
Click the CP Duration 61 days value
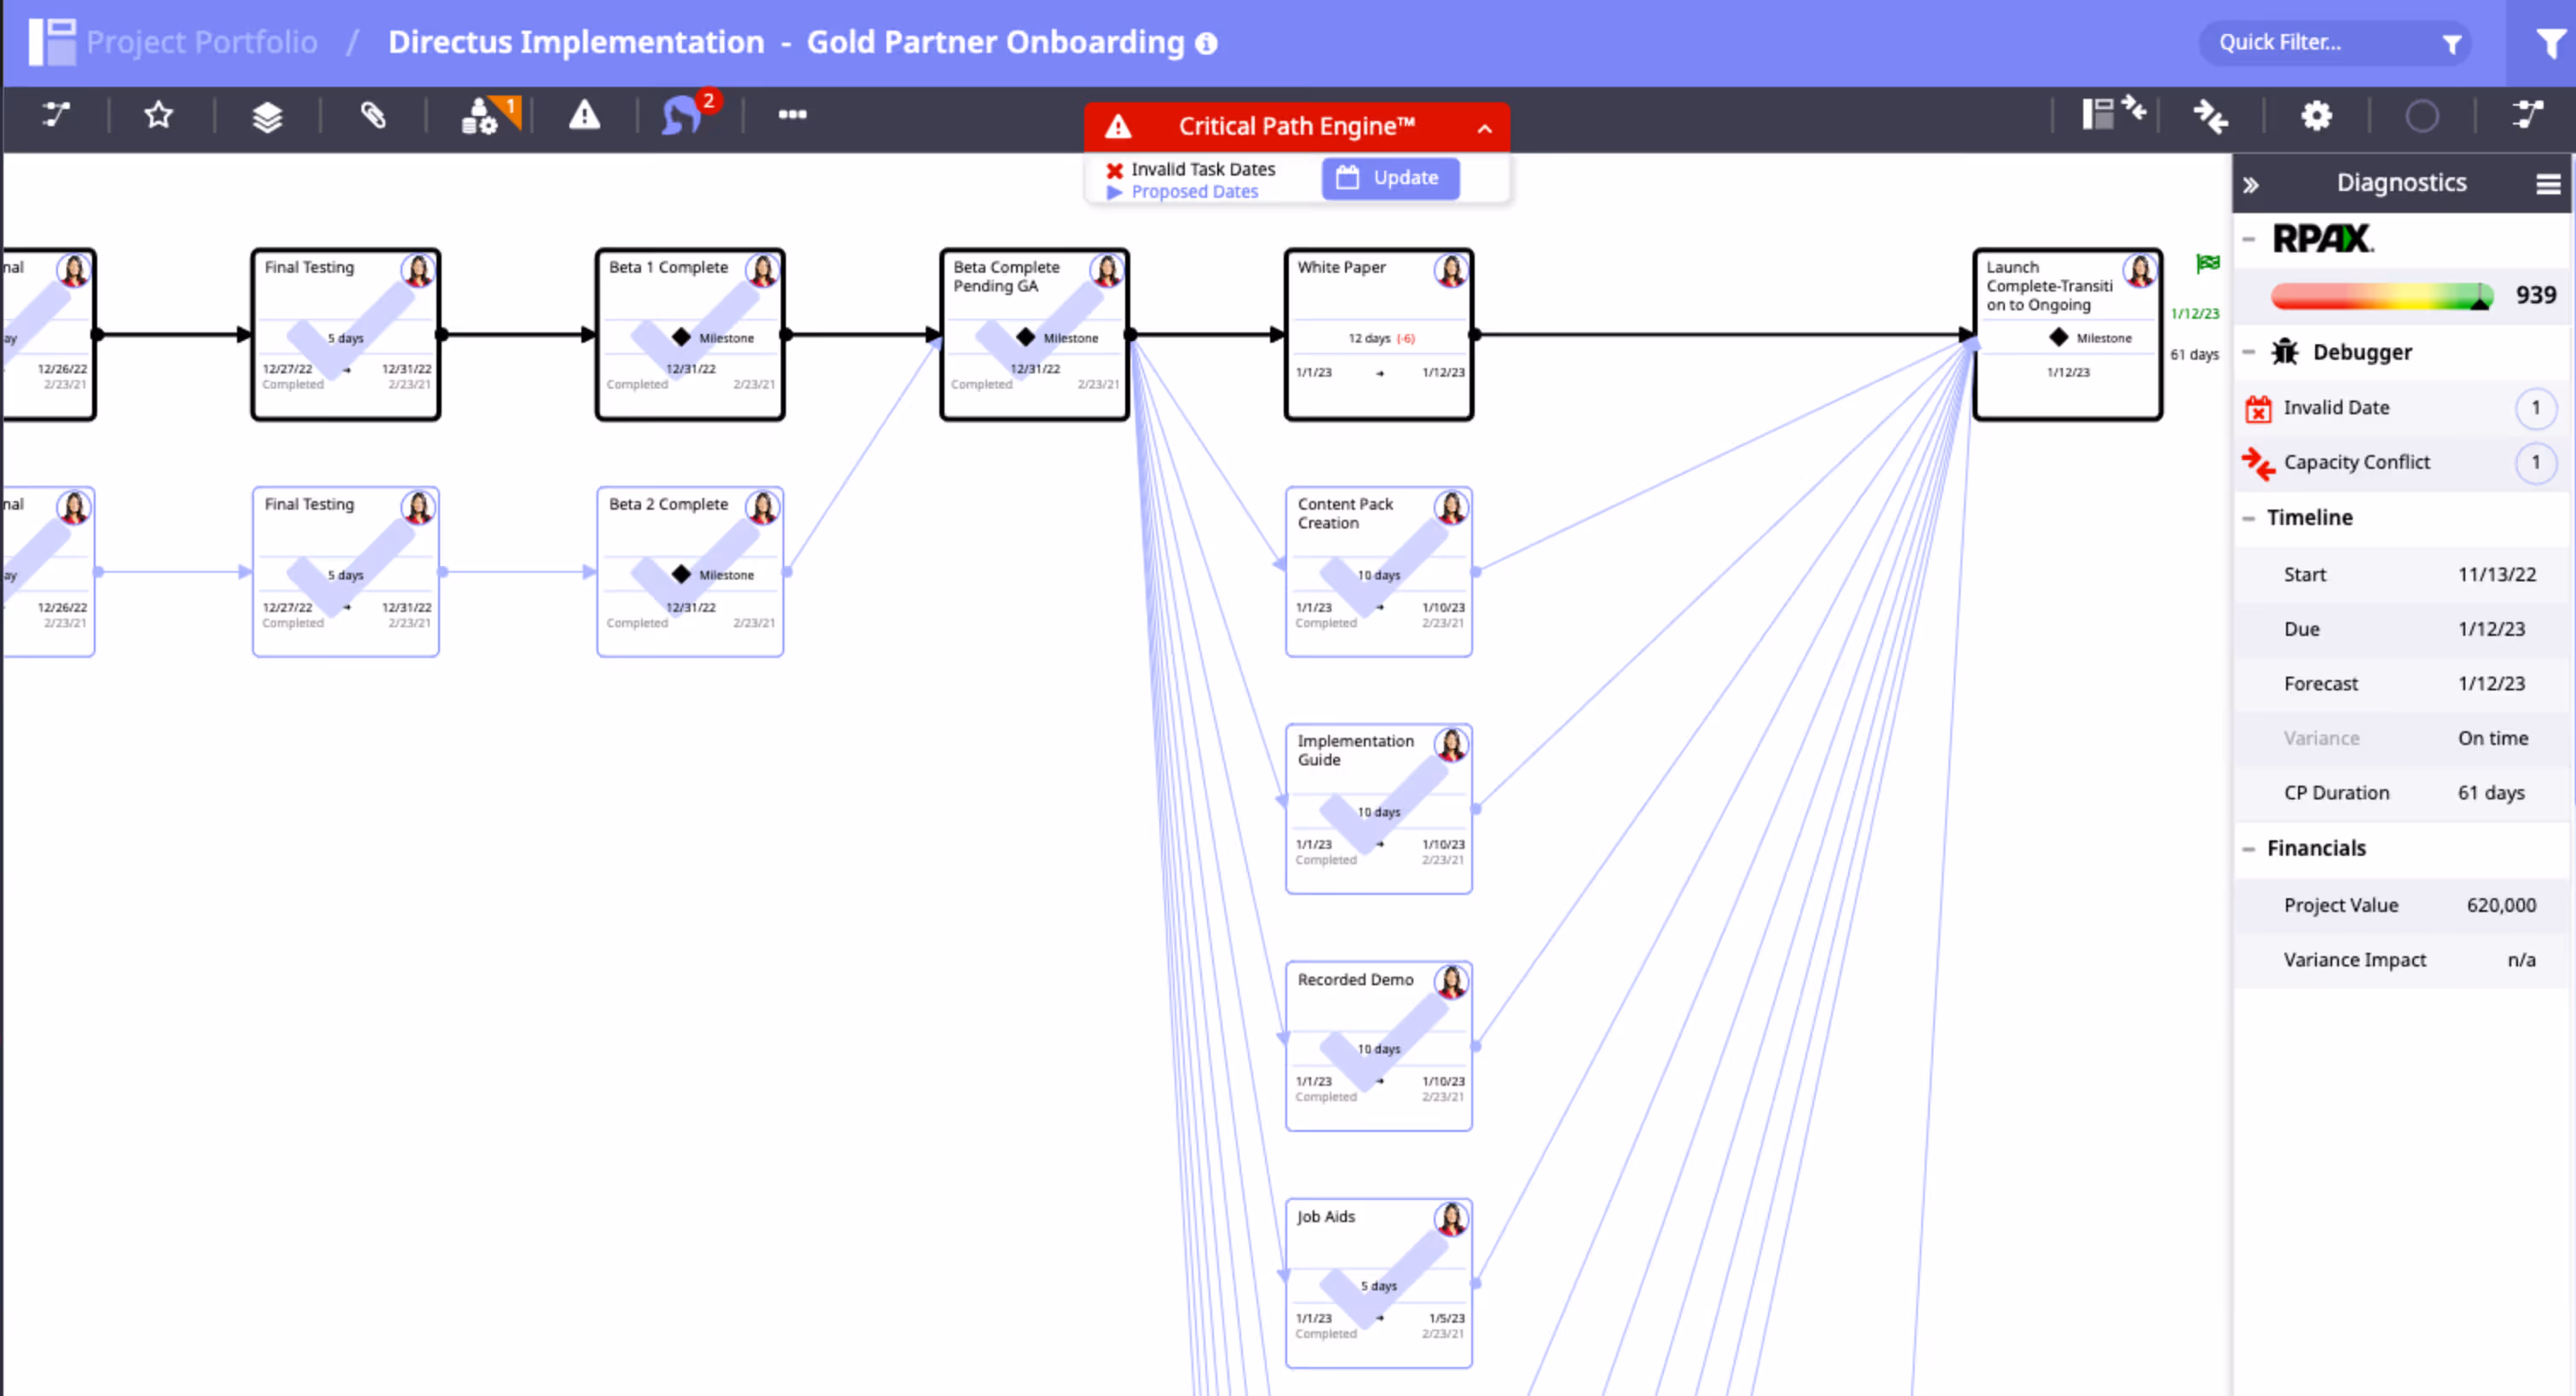[x=2490, y=793]
